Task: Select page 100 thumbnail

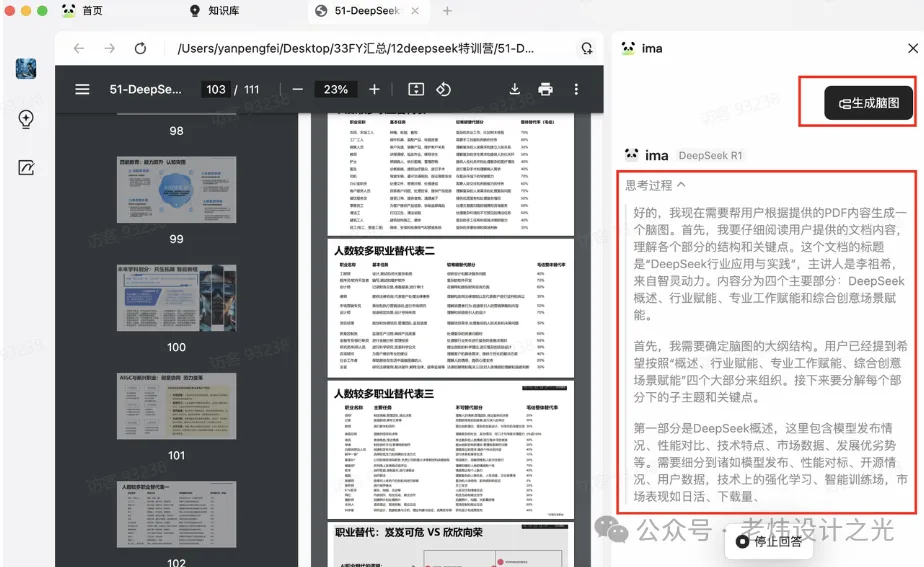Action: click(x=176, y=298)
